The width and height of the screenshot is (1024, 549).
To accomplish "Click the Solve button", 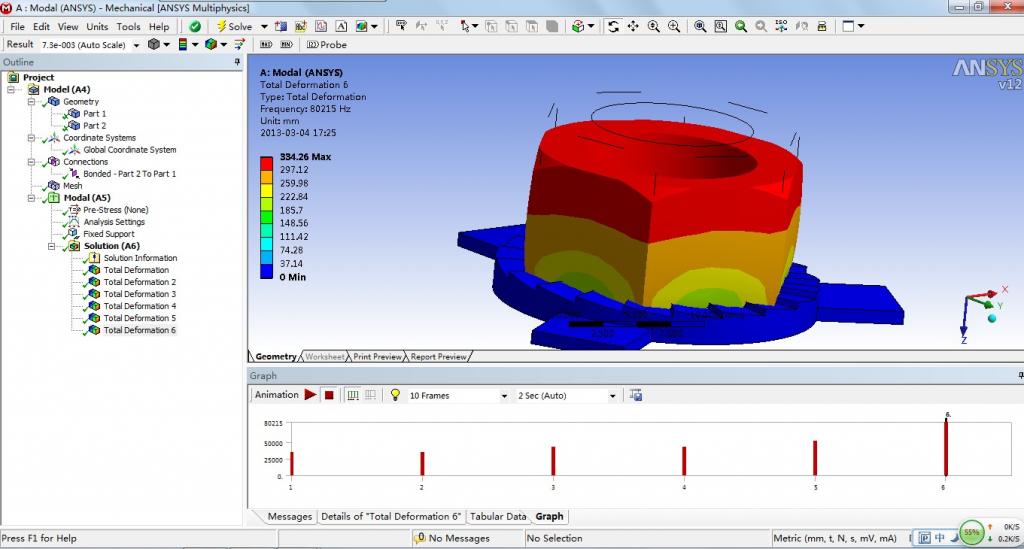I will point(234,26).
